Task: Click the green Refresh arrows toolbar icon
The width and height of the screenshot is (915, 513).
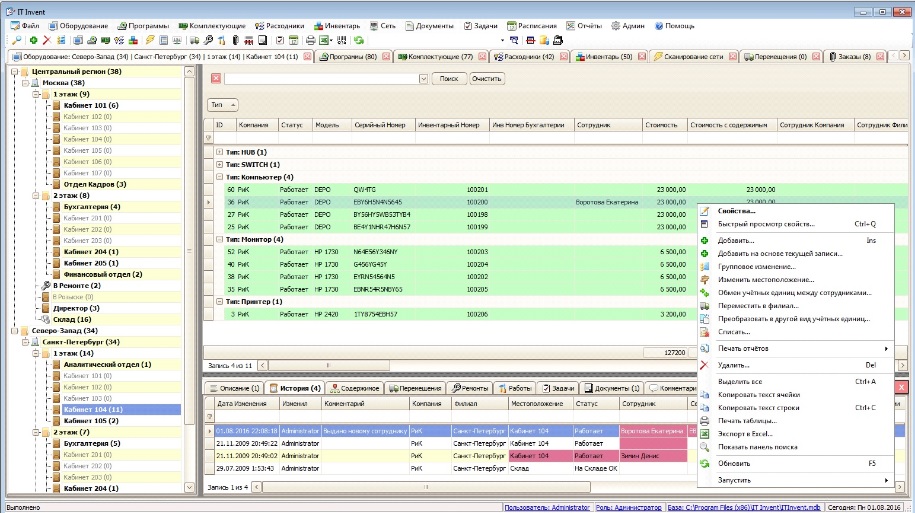Action: [358, 40]
